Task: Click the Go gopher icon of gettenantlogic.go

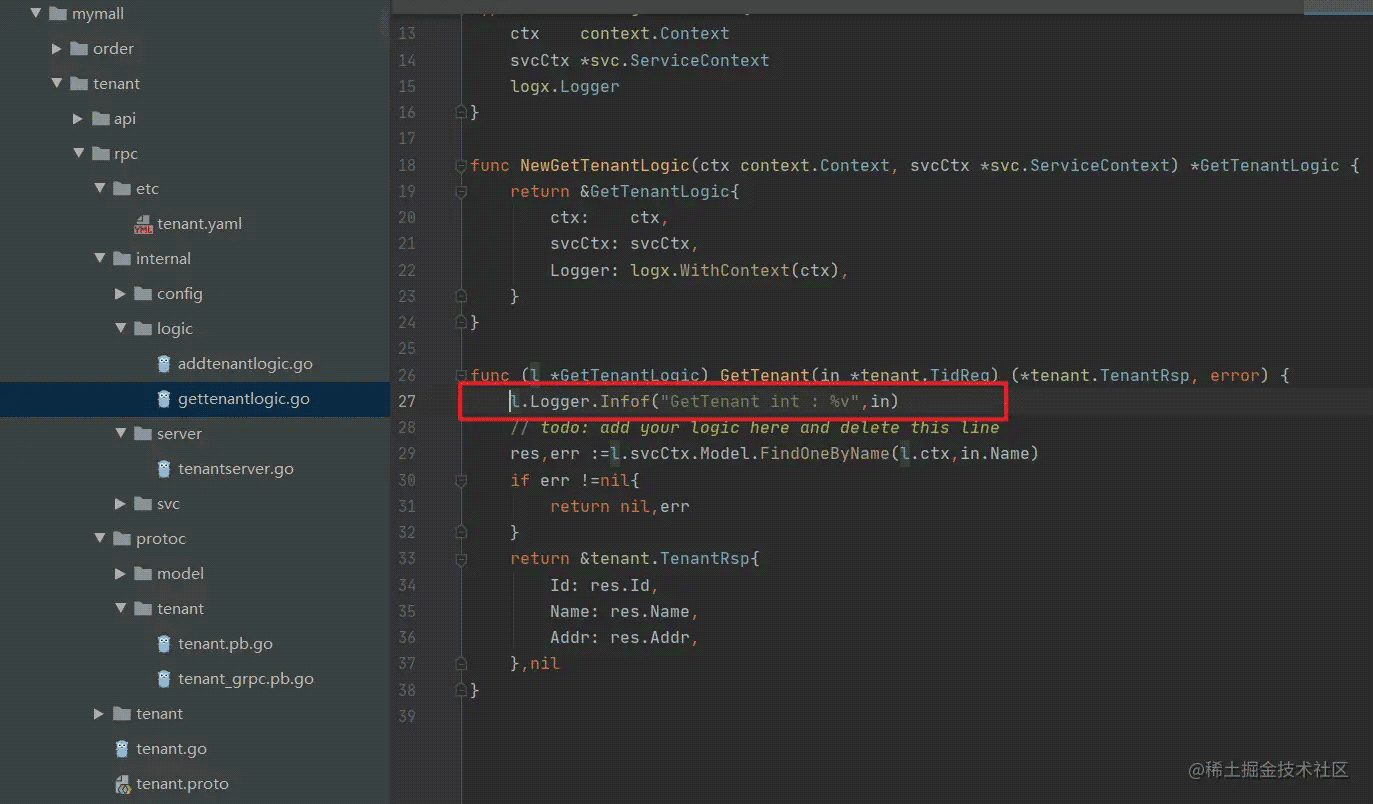Action: [164, 399]
